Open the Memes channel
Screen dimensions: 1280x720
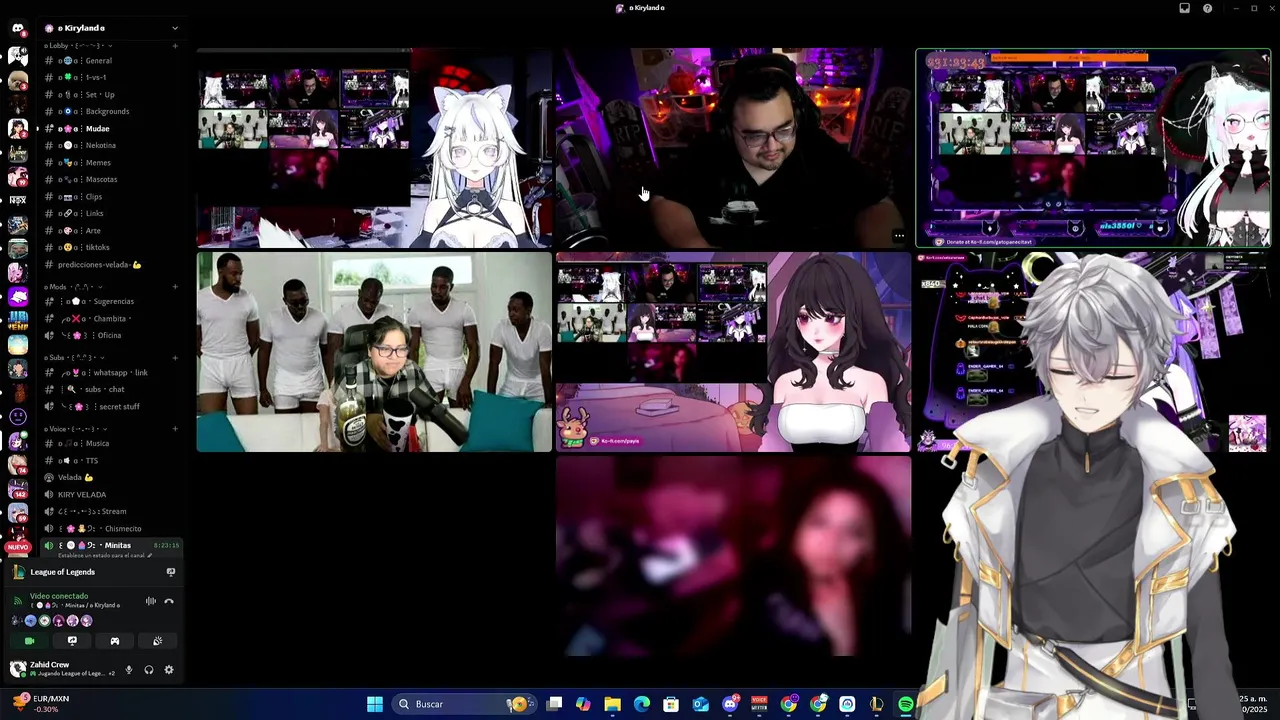tap(110, 162)
